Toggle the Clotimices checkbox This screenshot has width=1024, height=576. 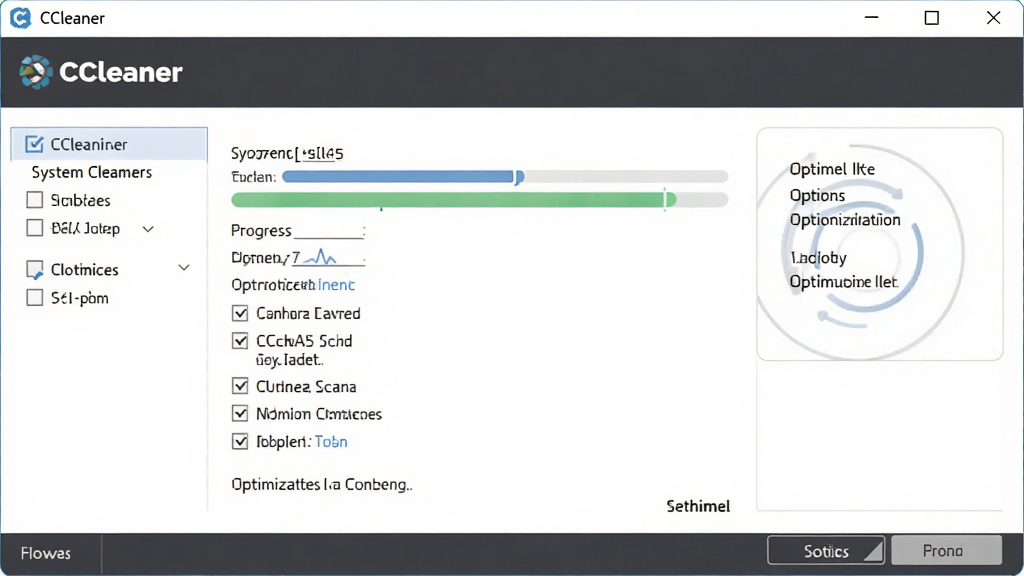35,270
